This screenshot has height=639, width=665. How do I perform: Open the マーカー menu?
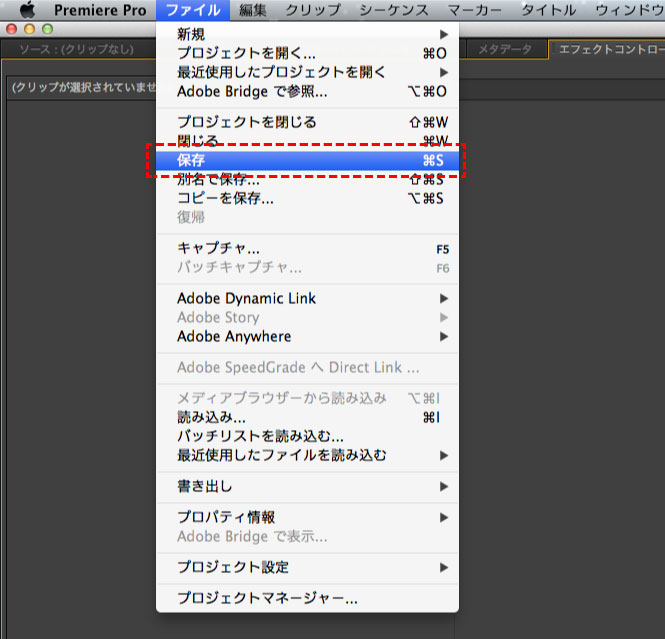(x=475, y=10)
